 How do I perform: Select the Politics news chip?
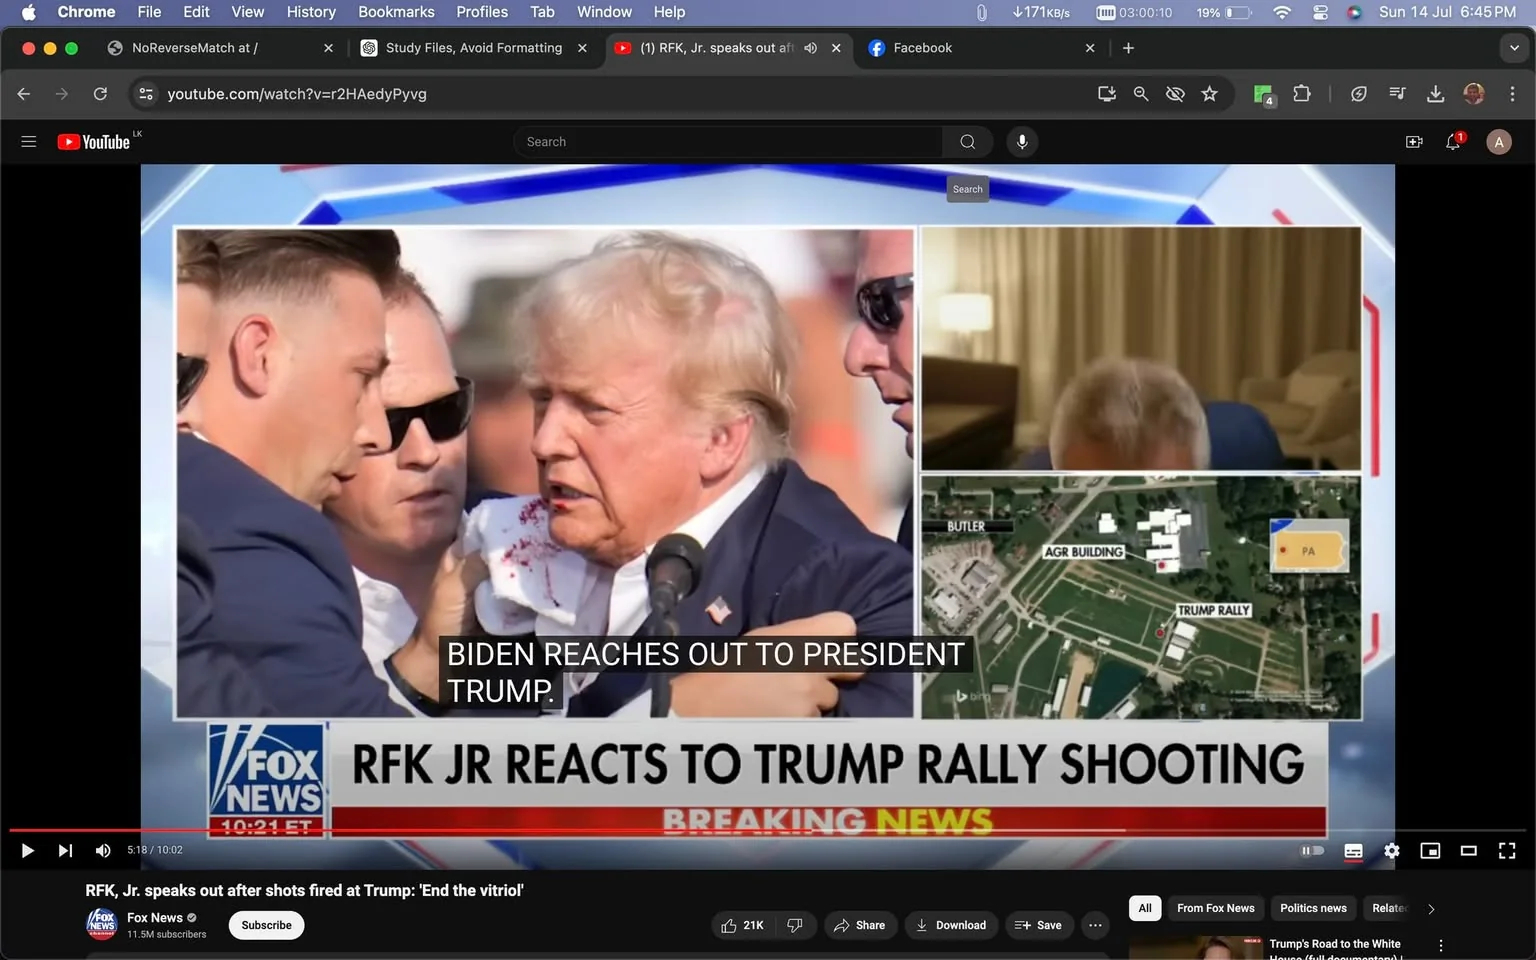pyautogui.click(x=1313, y=908)
